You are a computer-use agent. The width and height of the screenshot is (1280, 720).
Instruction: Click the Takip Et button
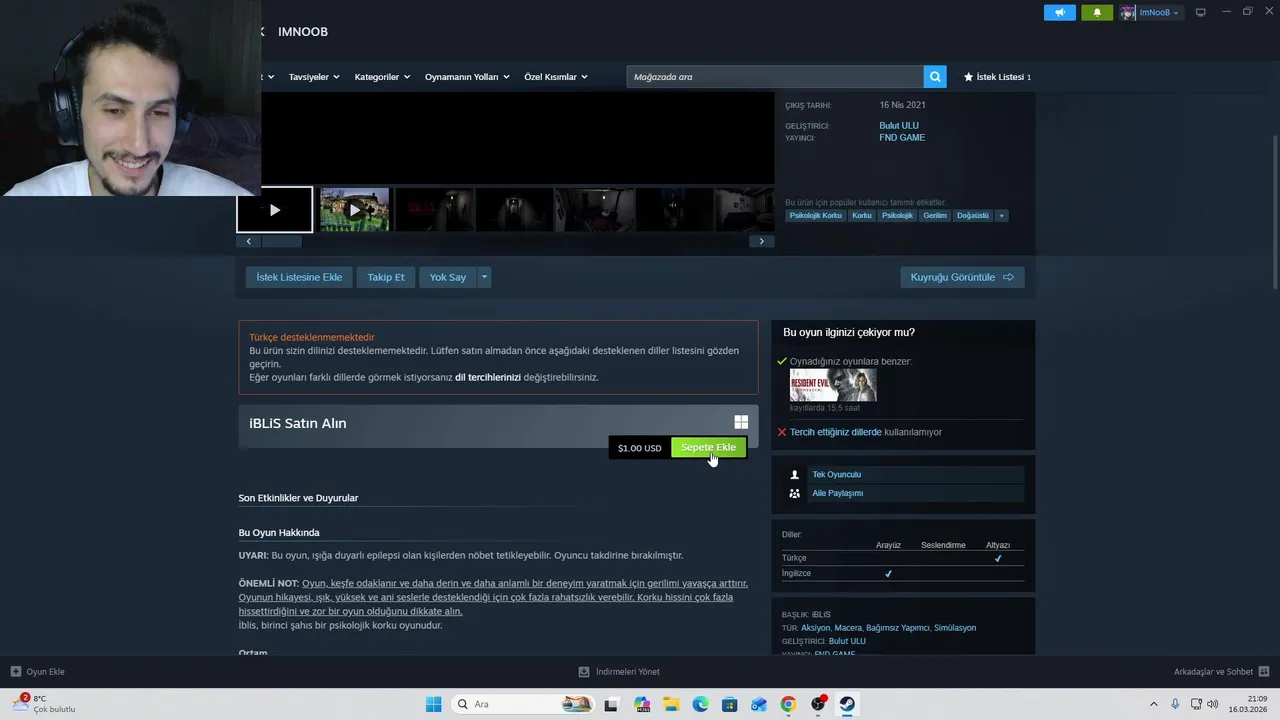point(386,277)
